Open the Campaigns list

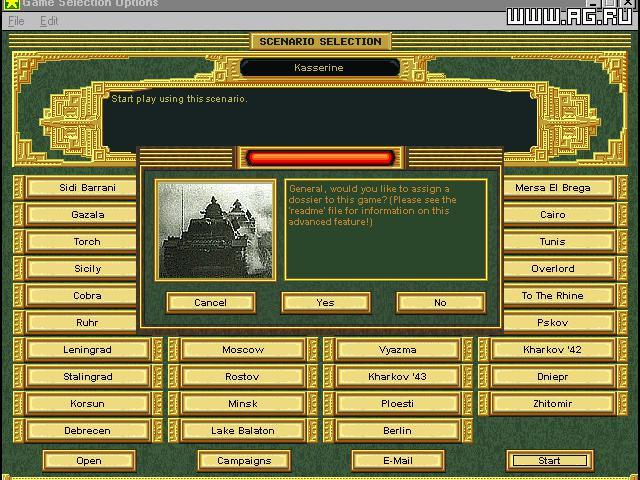[x=244, y=461]
